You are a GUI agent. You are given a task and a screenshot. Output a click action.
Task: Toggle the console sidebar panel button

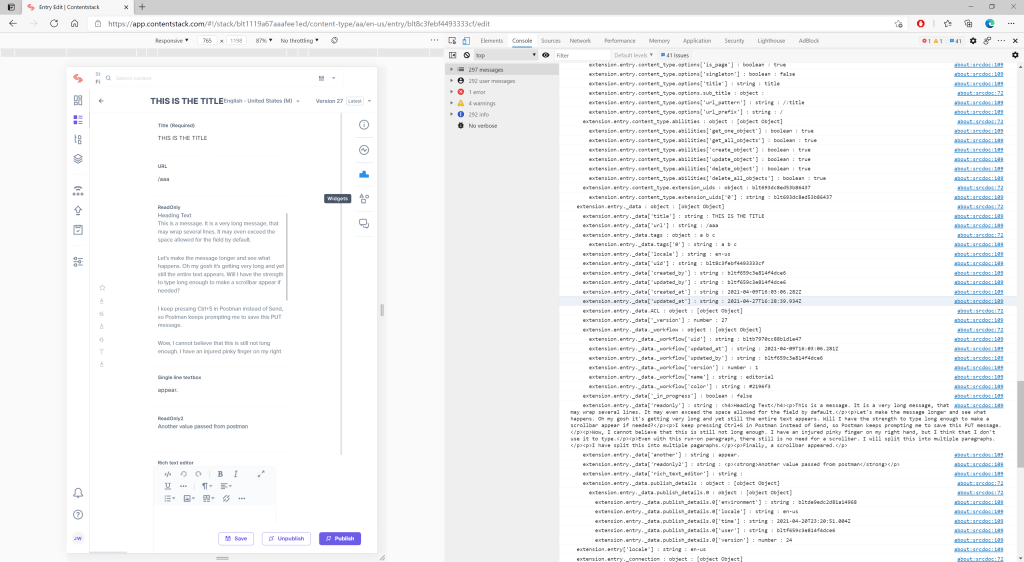click(x=453, y=55)
